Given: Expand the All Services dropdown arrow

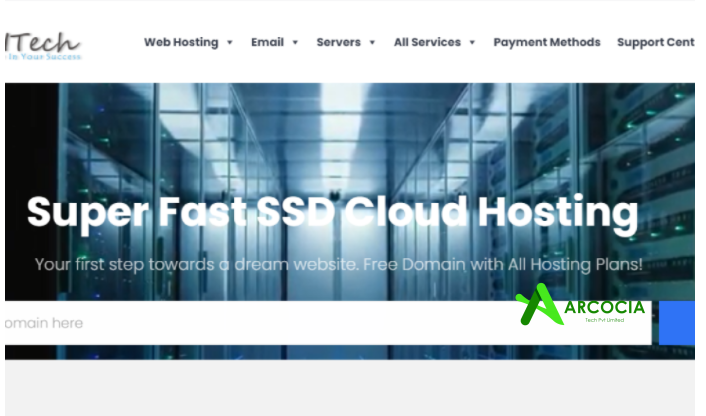Looking at the screenshot, I should [472, 43].
